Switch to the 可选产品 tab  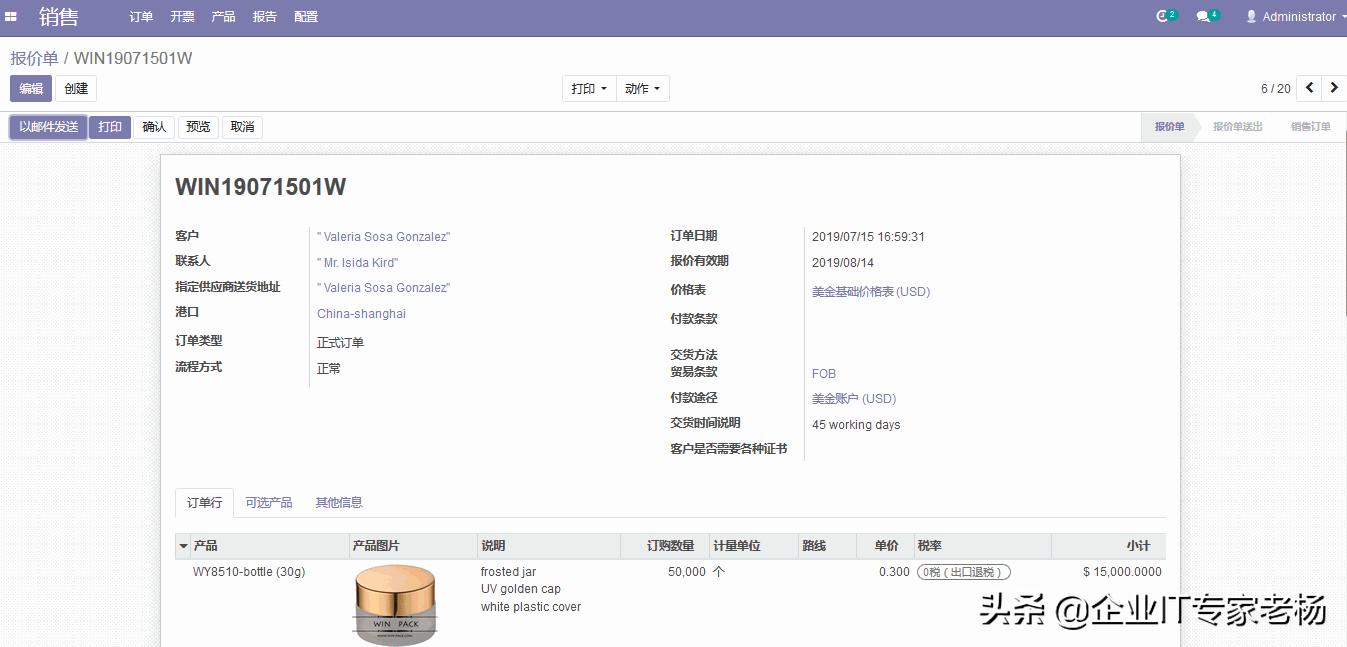(x=269, y=502)
